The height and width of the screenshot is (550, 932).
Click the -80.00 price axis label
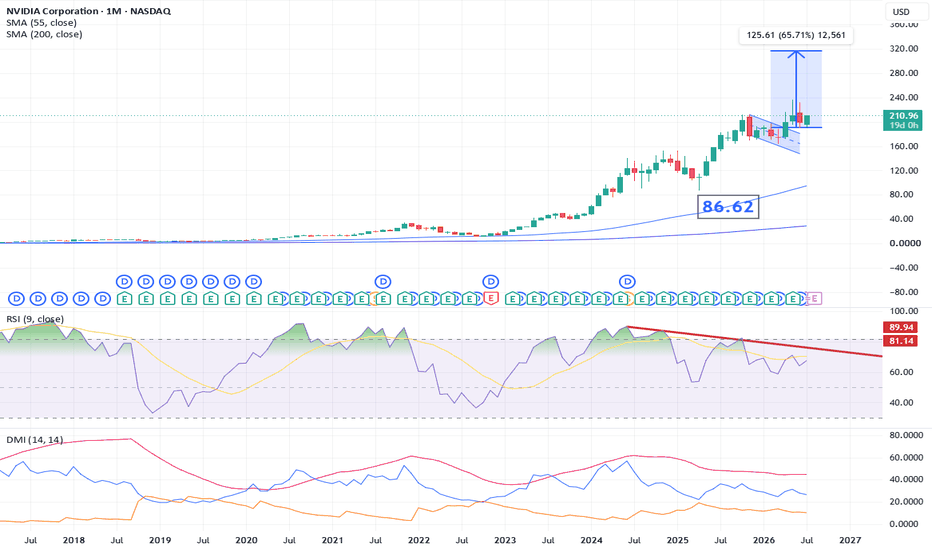point(903,292)
